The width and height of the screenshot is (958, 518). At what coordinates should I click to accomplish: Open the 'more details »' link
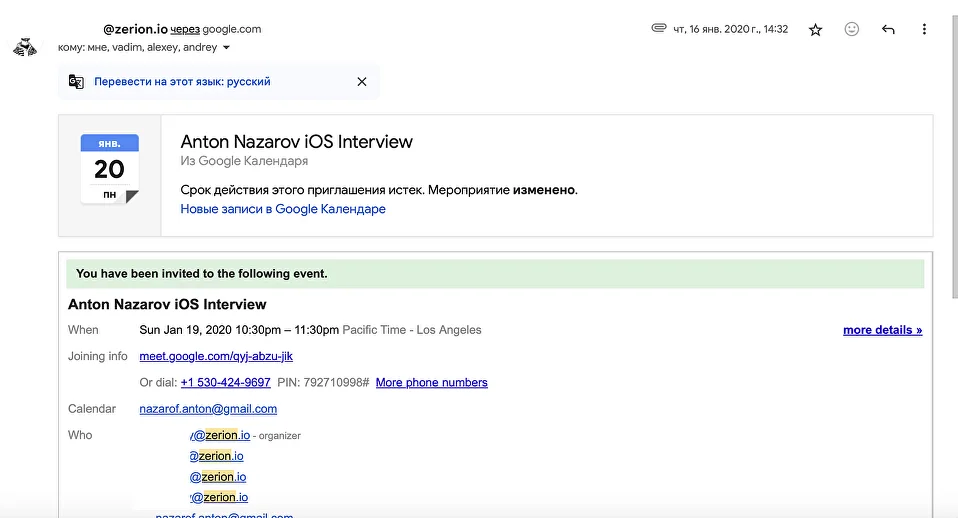click(x=882, y=330)
